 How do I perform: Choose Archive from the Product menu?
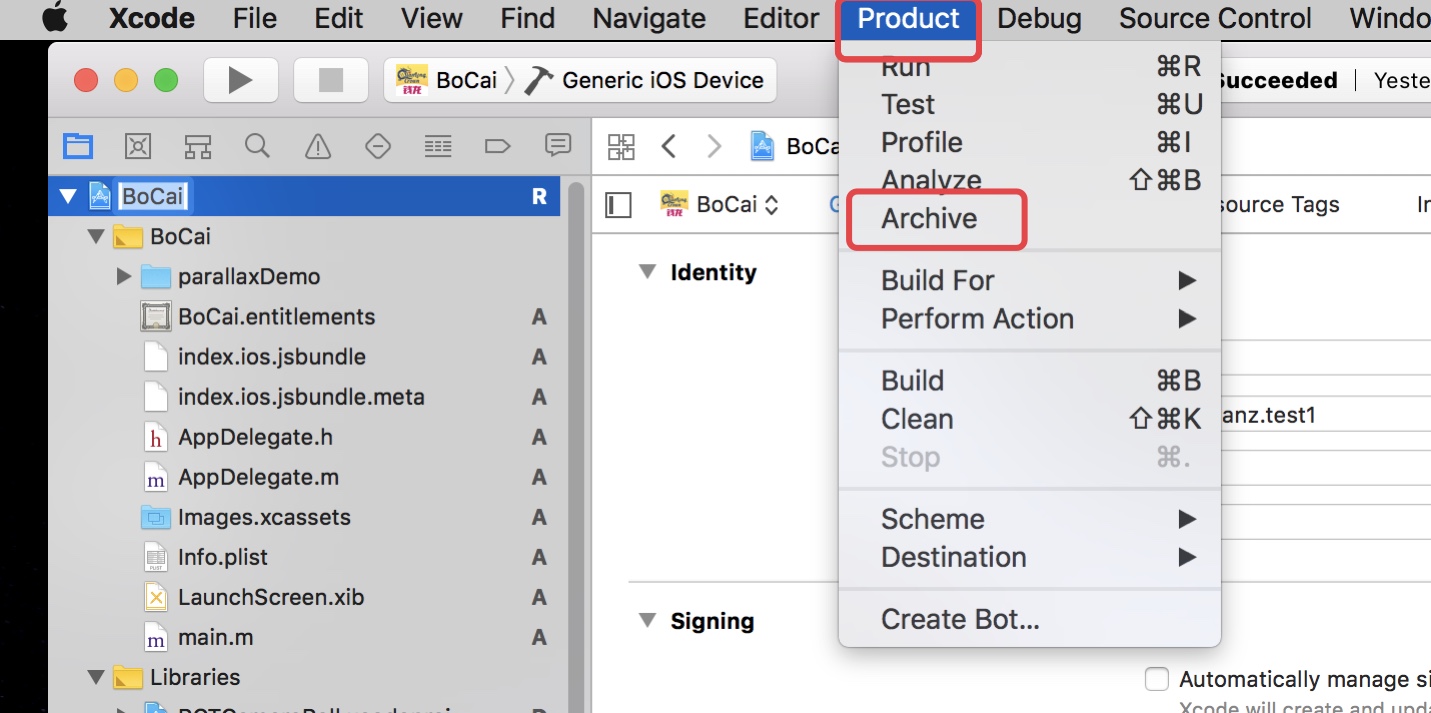click(x=929, y=219)
